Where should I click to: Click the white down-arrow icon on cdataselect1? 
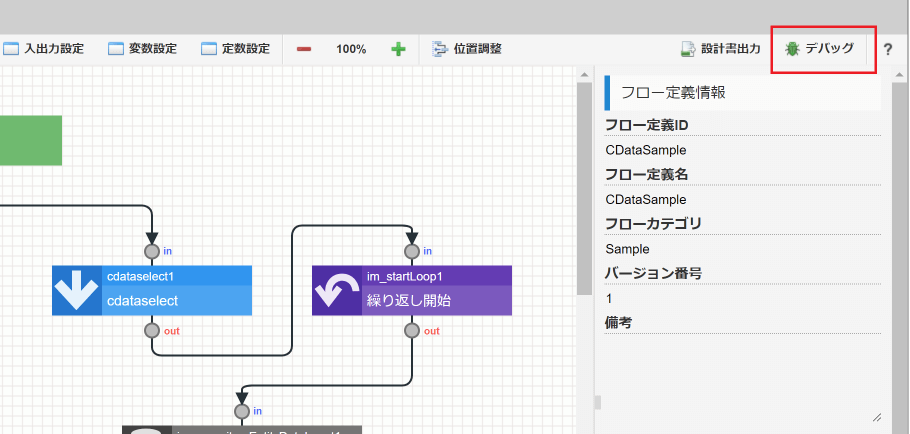point(77,291)
